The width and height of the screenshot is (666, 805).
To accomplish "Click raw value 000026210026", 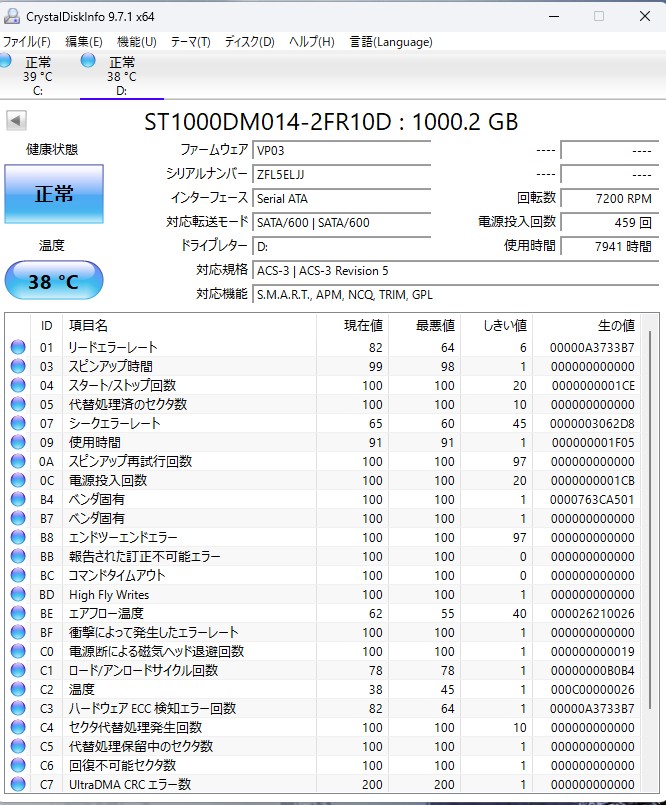I will 593,614.
